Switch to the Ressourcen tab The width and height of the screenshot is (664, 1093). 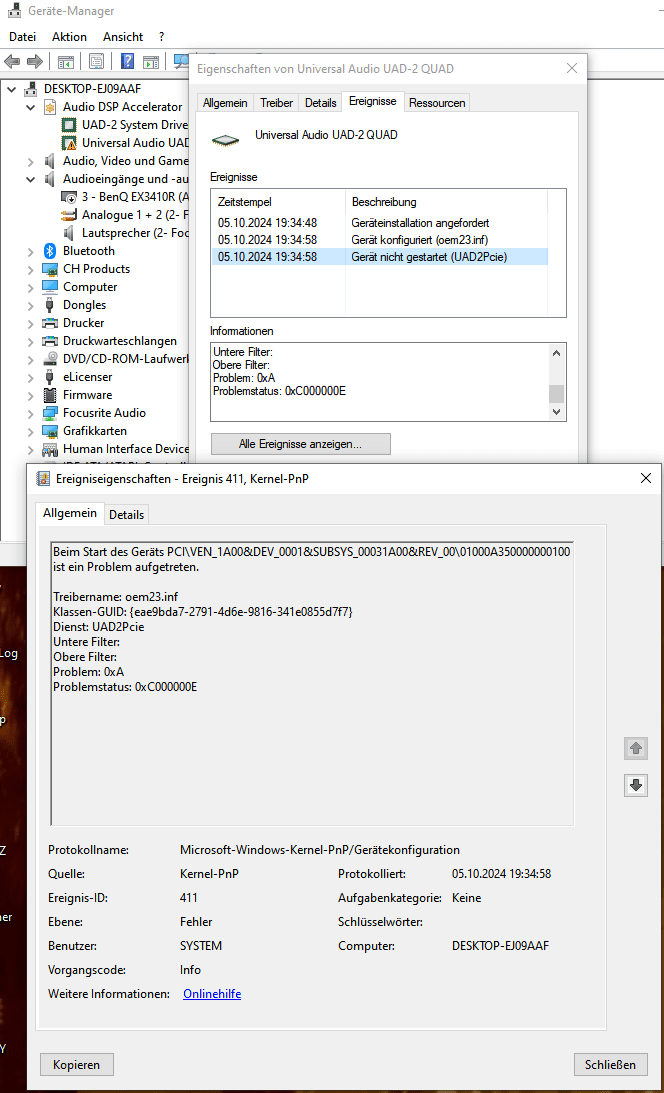[437, 103]
